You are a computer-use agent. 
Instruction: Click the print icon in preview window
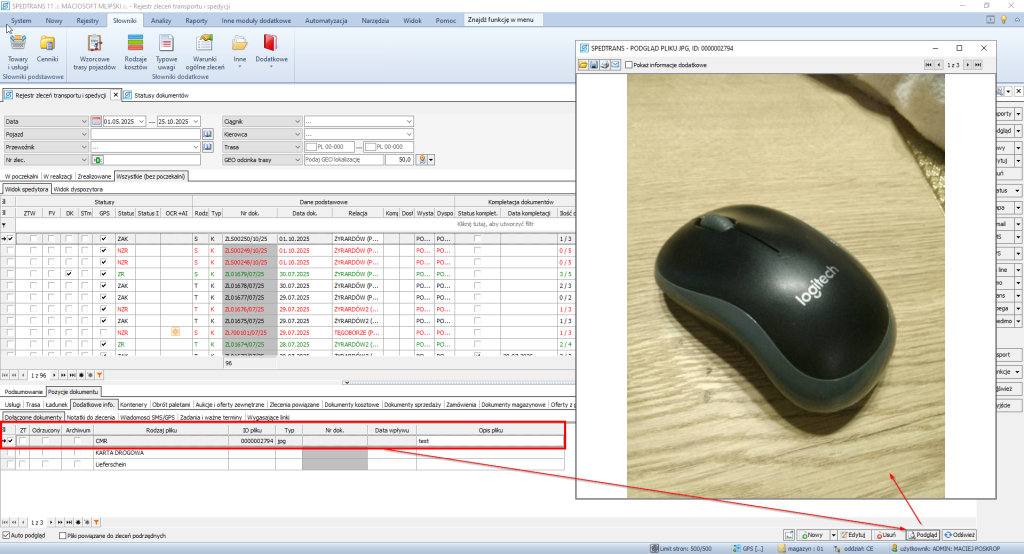[x=604, y=65]
